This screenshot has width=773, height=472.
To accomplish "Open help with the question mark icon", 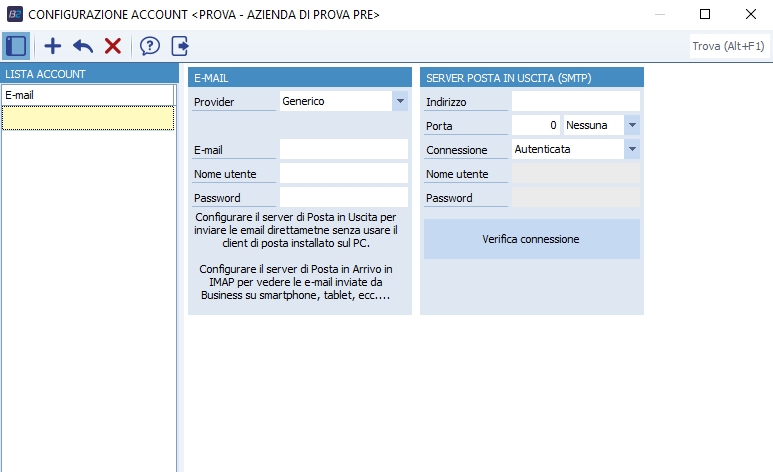I will click(150, 46).
